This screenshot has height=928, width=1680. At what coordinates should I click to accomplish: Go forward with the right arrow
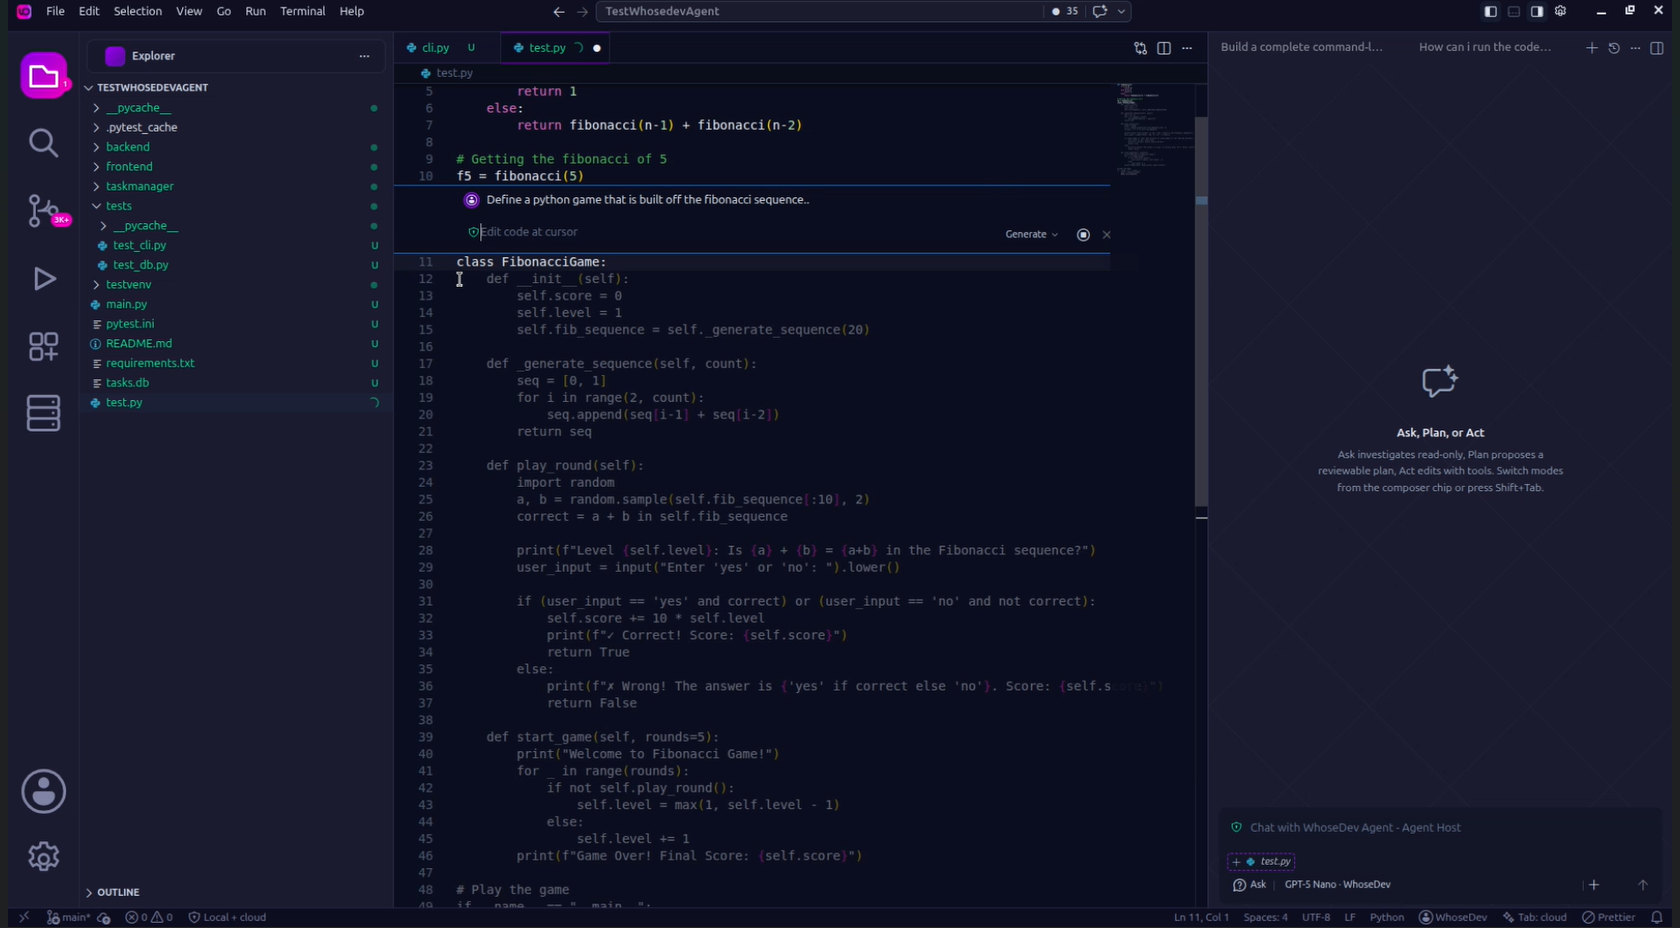point(583,11)
